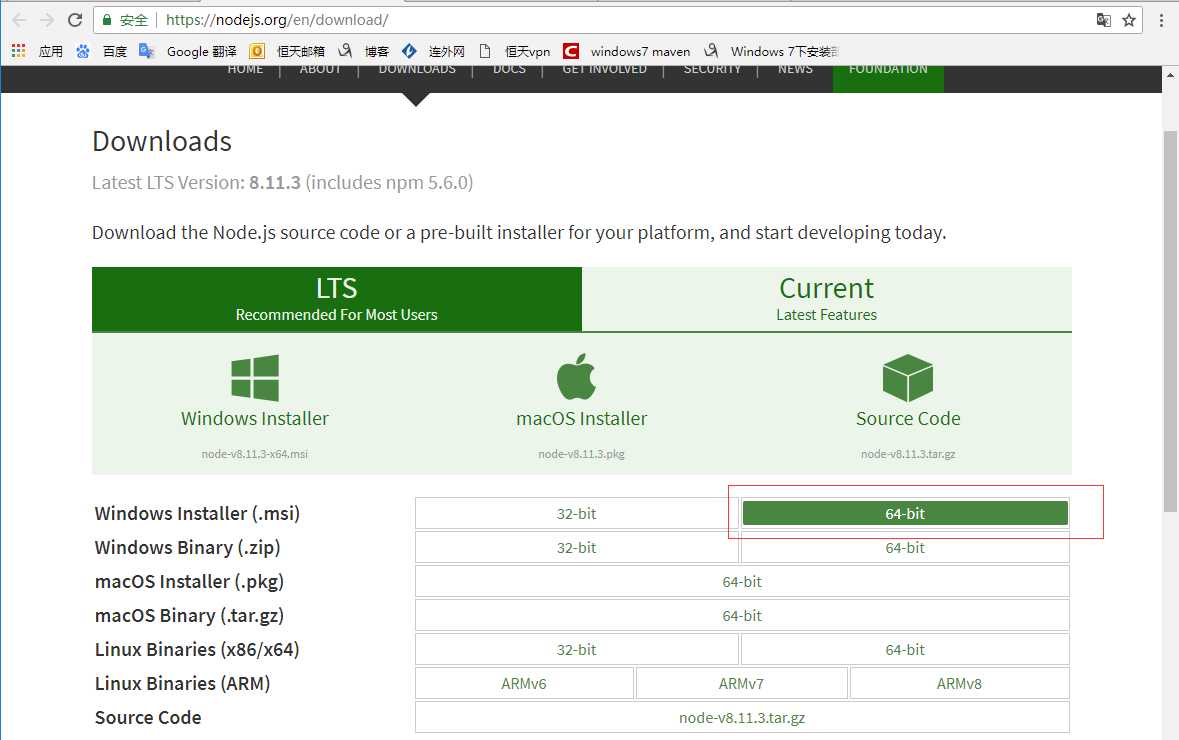
Task: Click the Windows Installer text link
Action: 255,419
